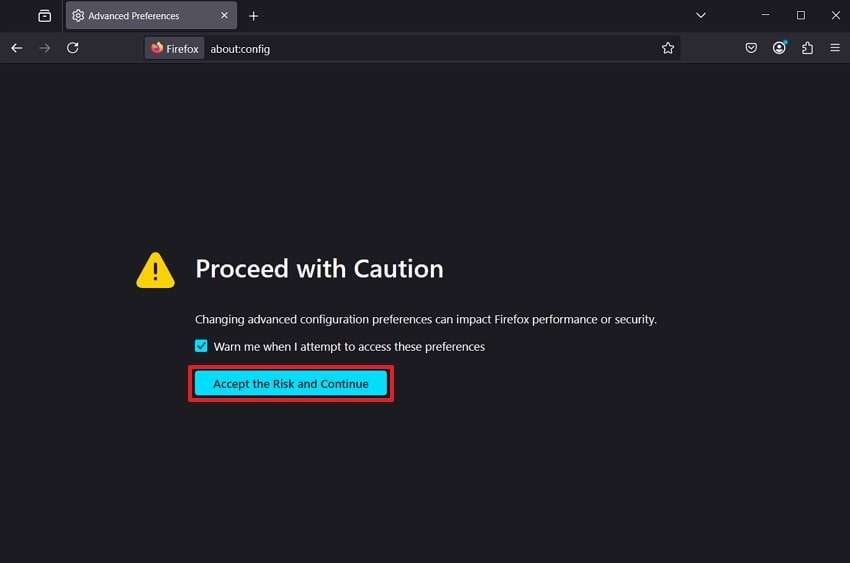Viewport: 850px width, 563px height.
Task: Reload the current page
Action: [72, 48]
